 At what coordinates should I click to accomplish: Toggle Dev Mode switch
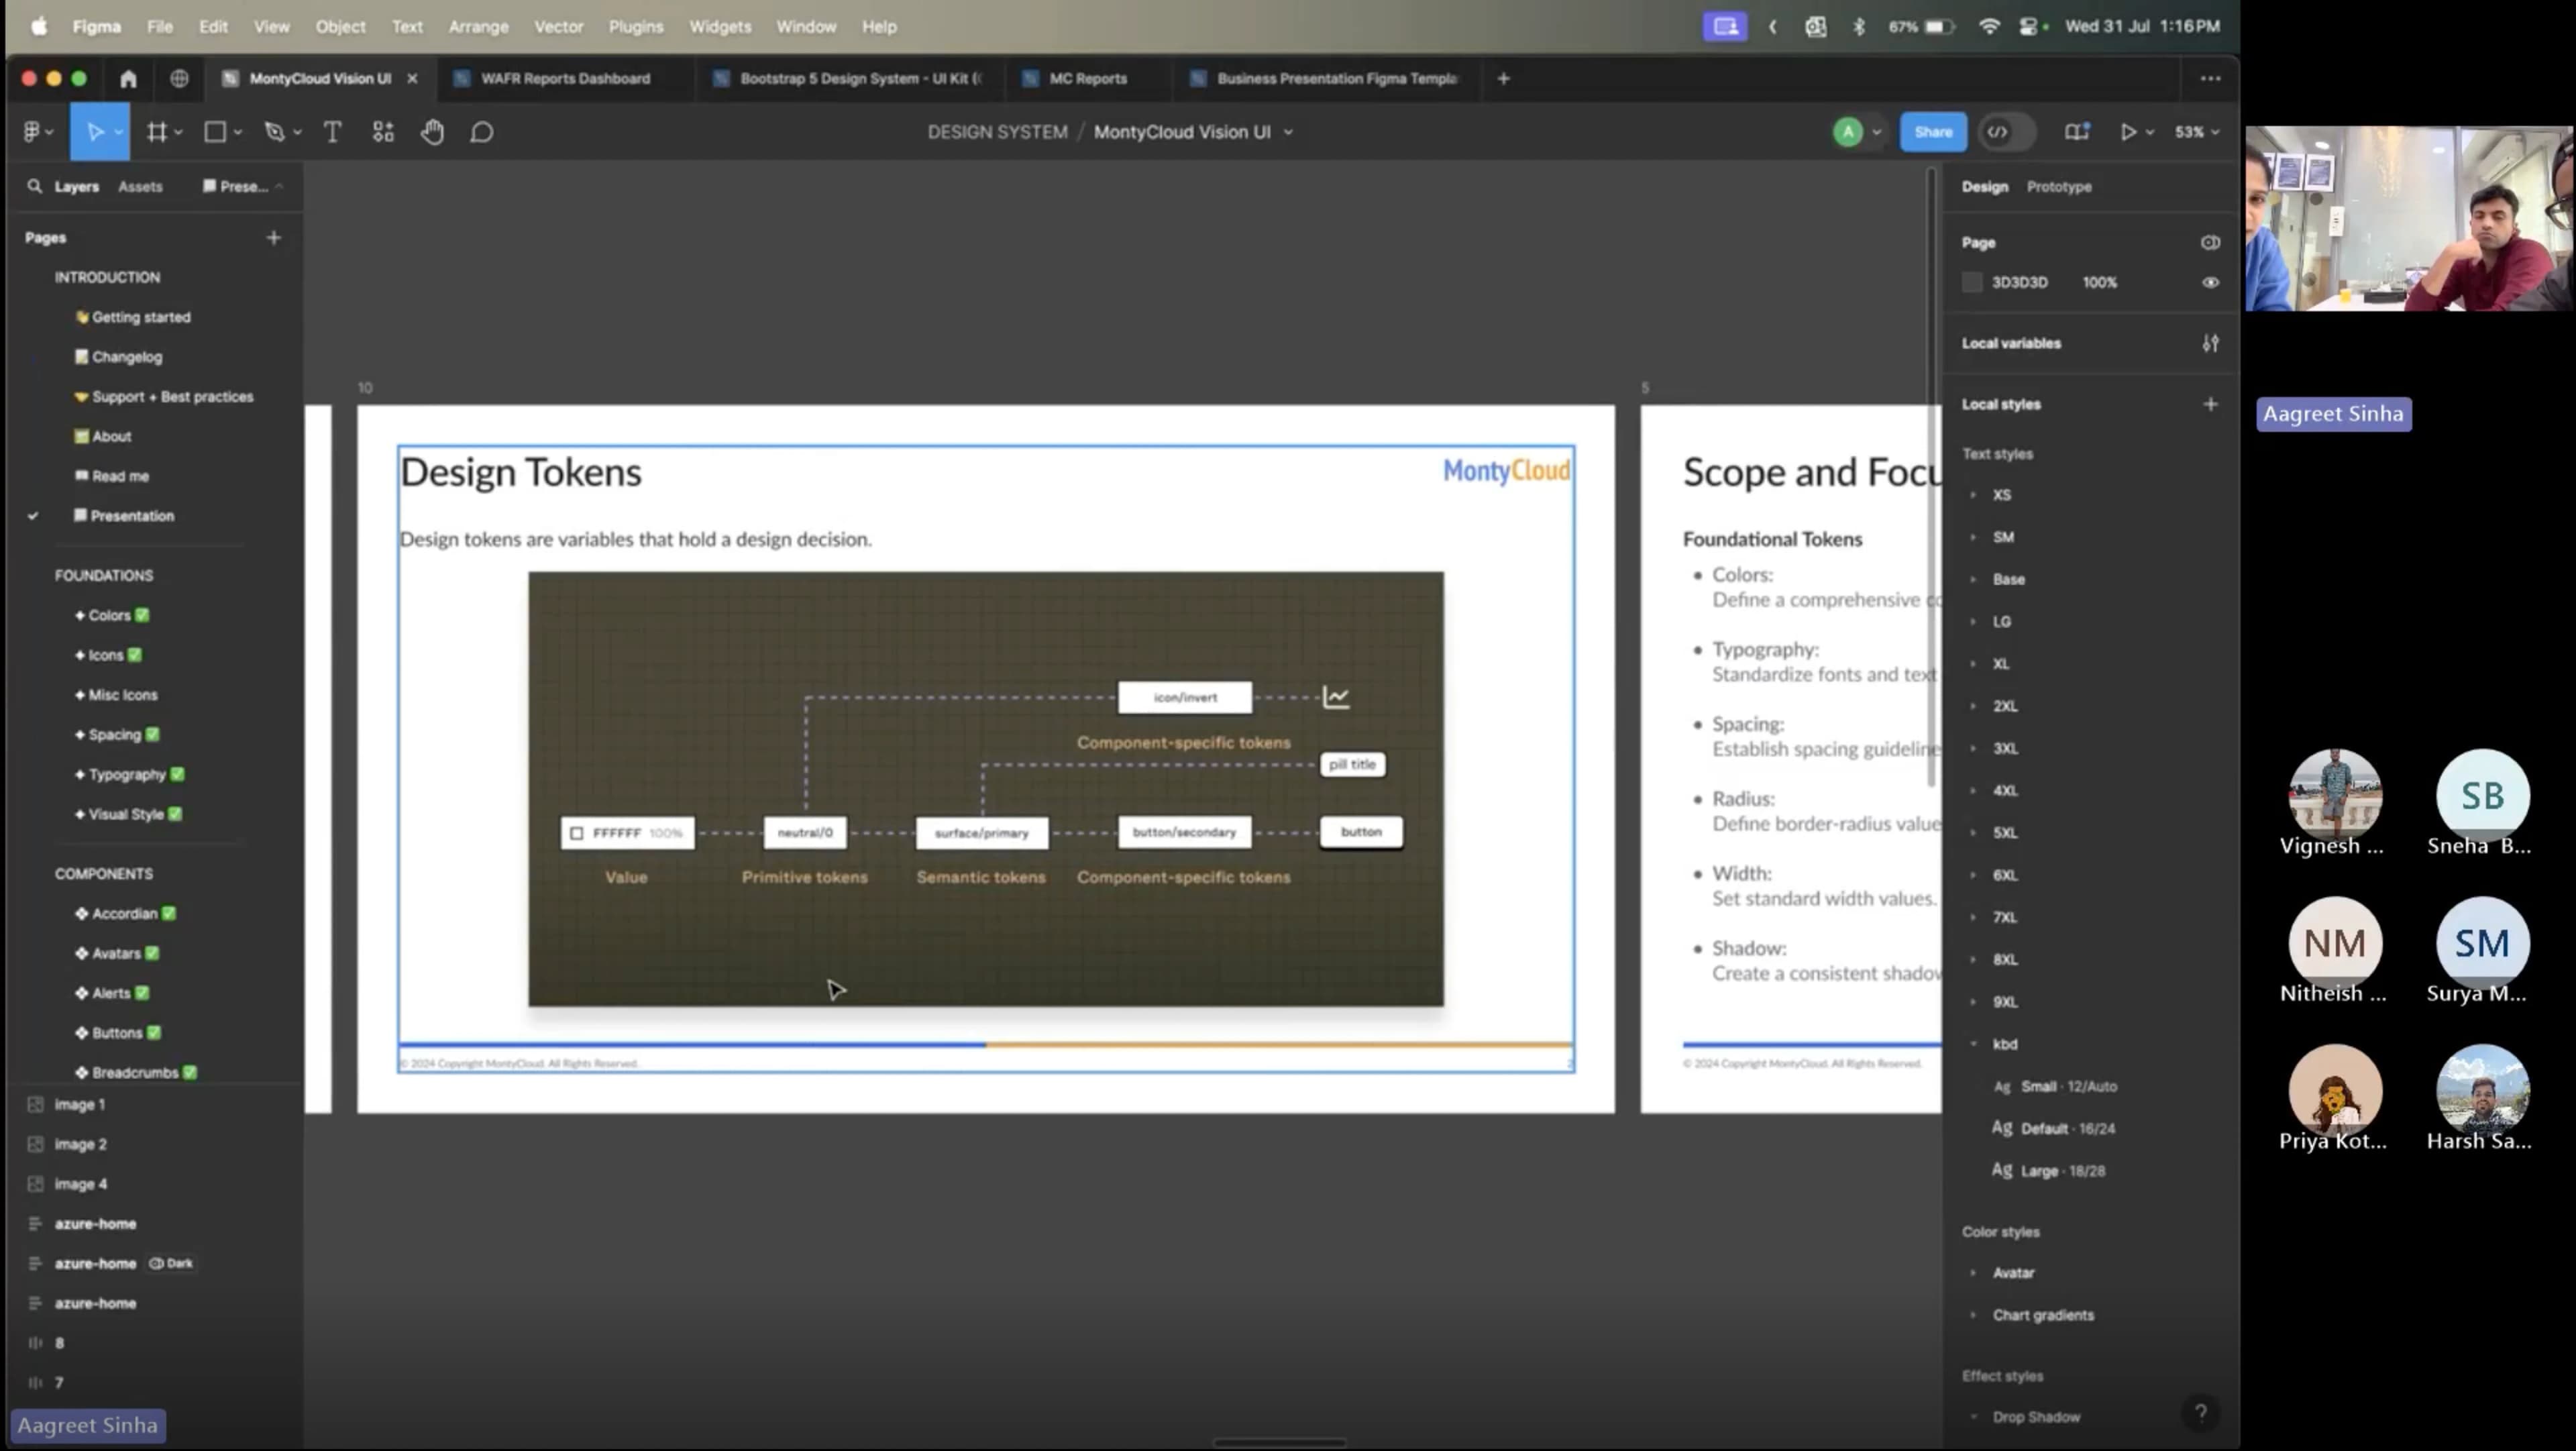click(2007, 132)
